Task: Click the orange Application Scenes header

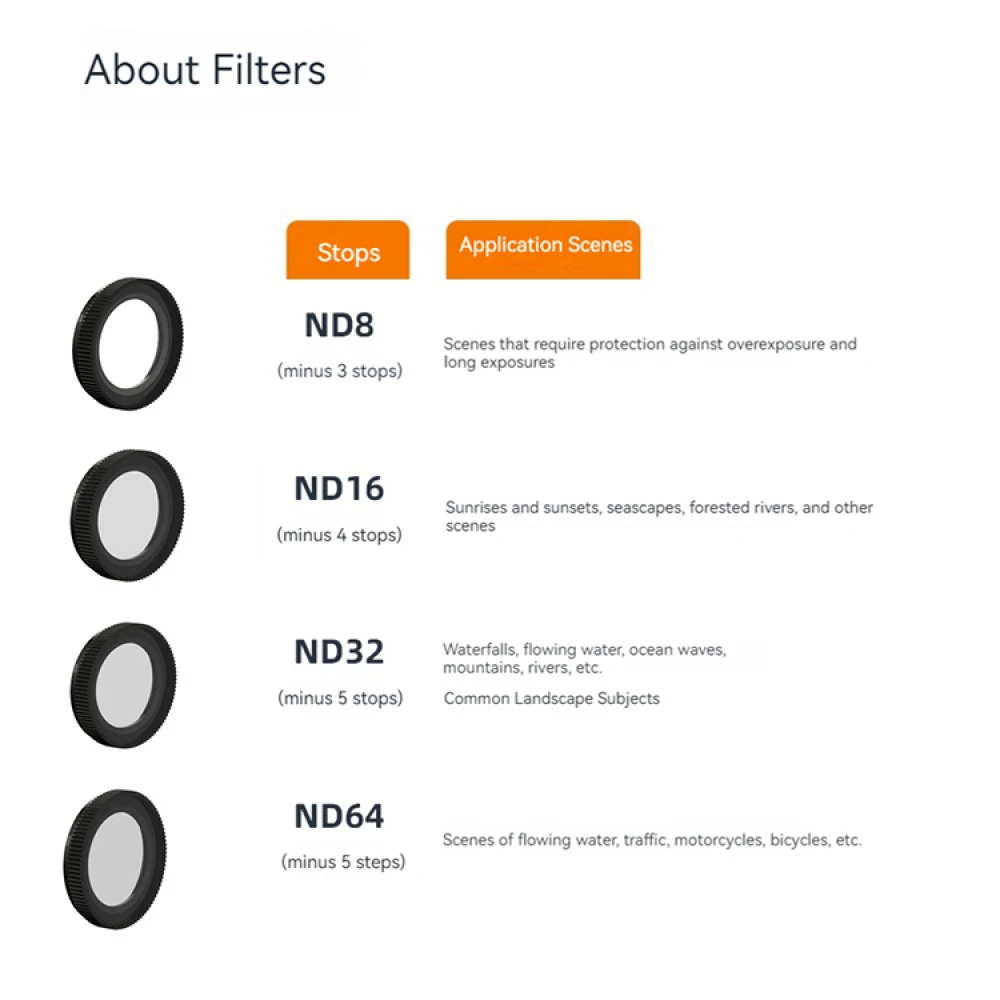Action: click(543, 250)
